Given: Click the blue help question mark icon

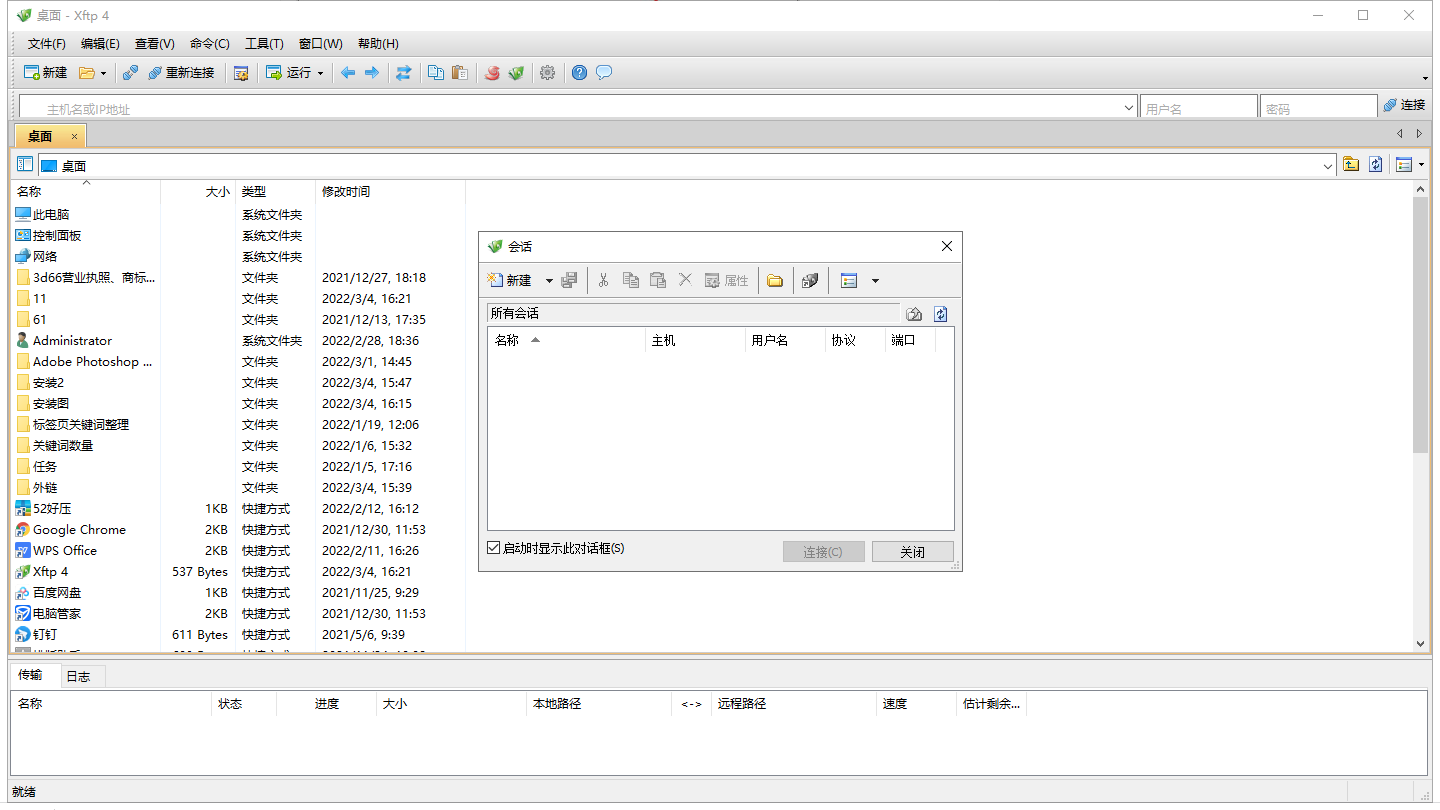Looking at the screenshot, I should [x=579, y=73].
